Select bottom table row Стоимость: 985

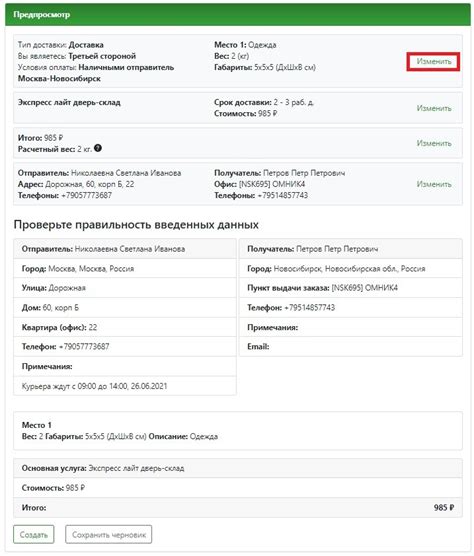tap(238, 488)
